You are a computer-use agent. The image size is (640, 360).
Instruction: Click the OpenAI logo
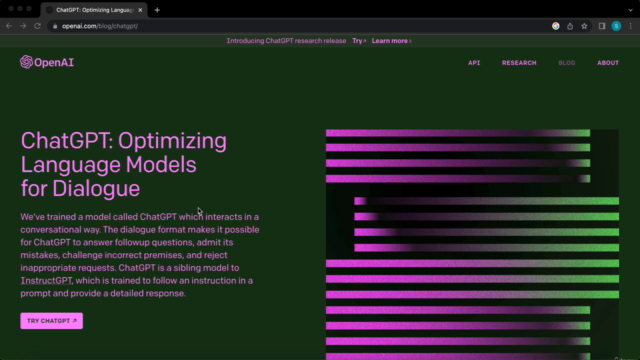tap(47, 62)
